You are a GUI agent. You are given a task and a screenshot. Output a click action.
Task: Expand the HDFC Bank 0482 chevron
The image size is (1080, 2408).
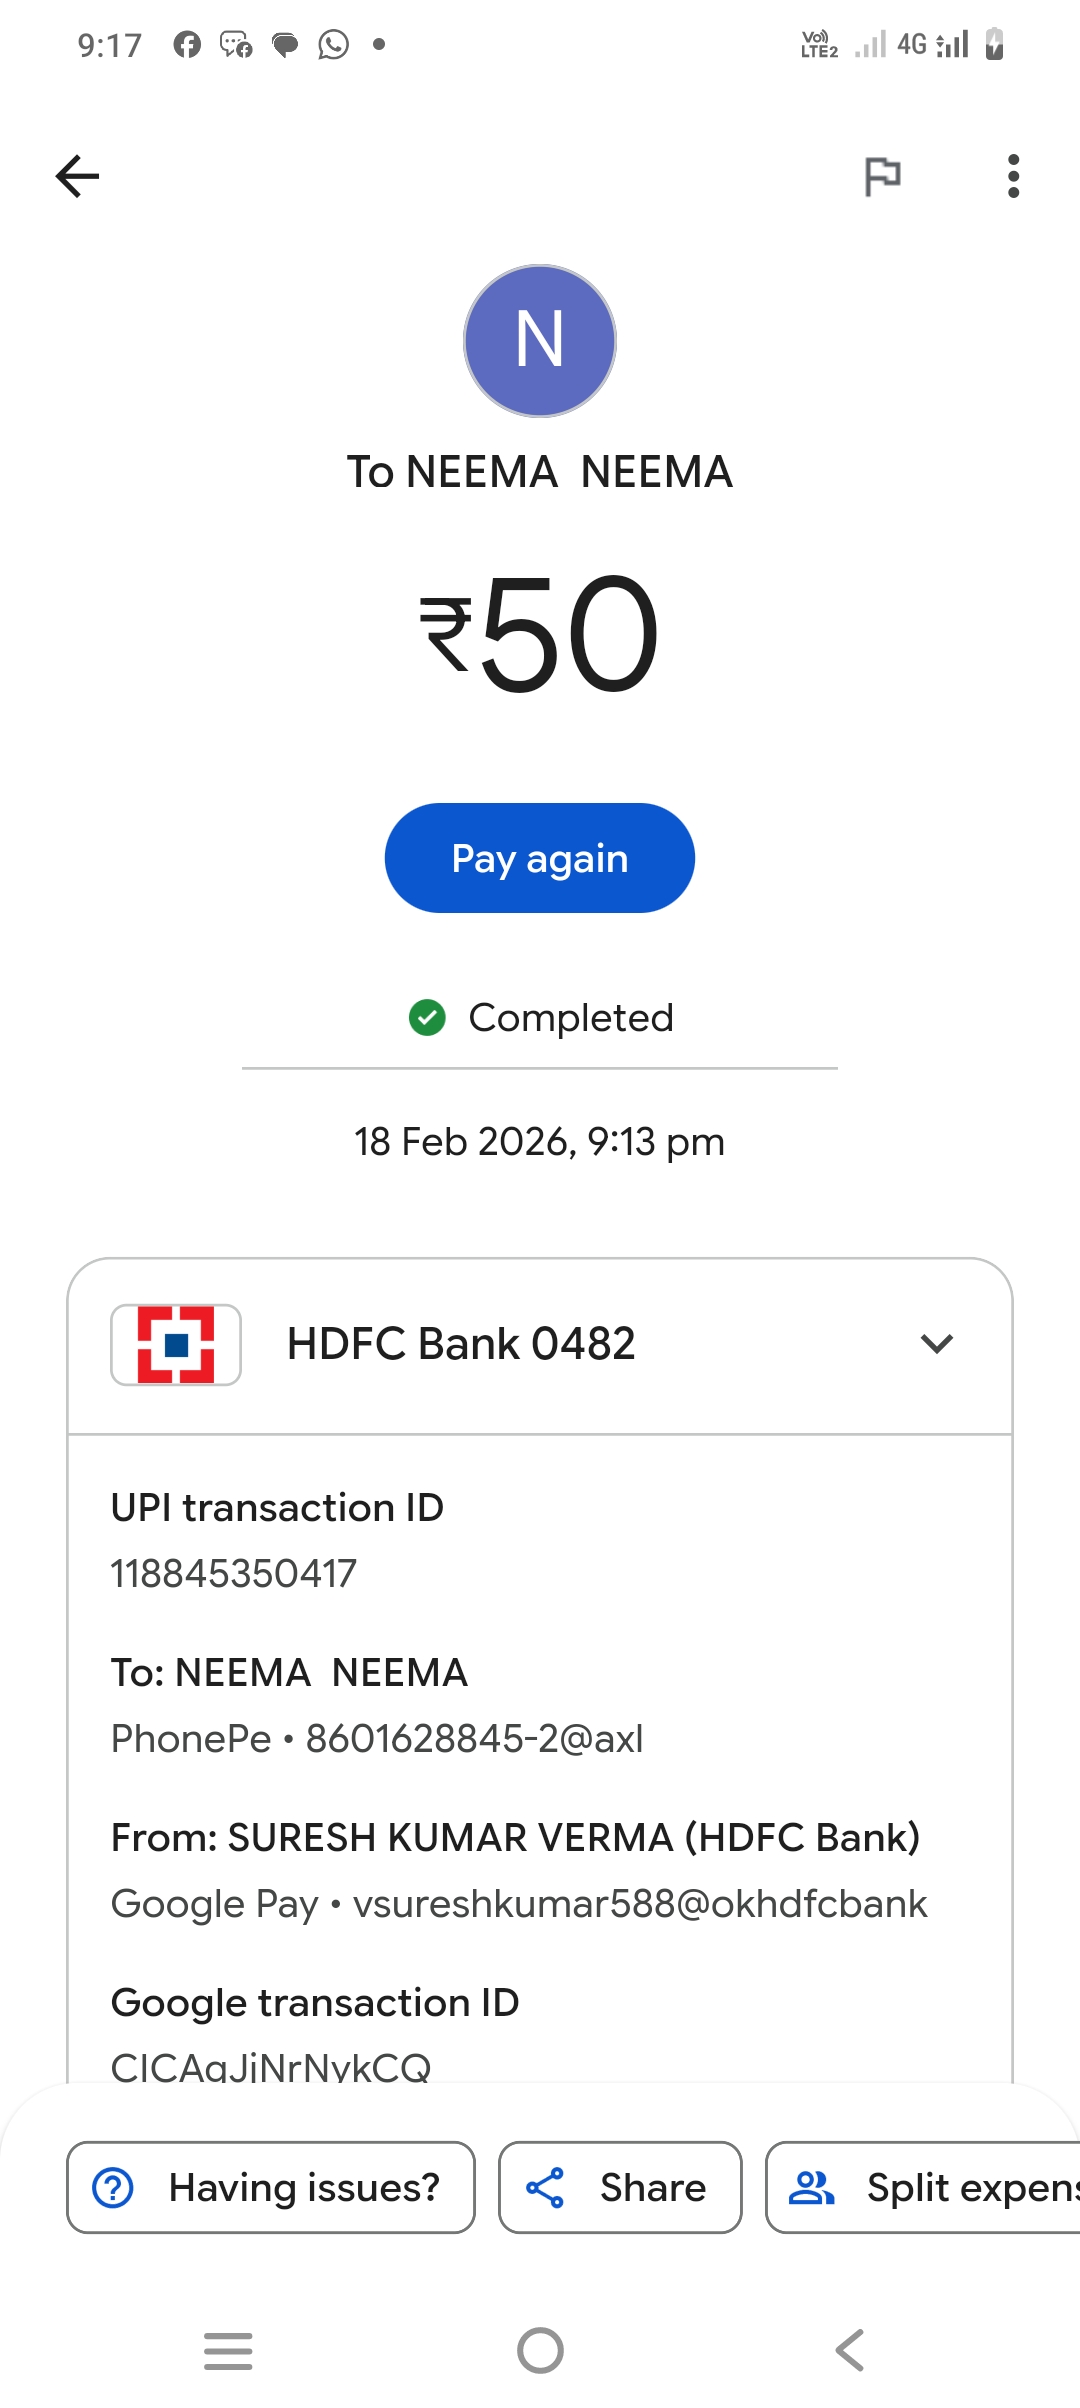click(936, 1344)
